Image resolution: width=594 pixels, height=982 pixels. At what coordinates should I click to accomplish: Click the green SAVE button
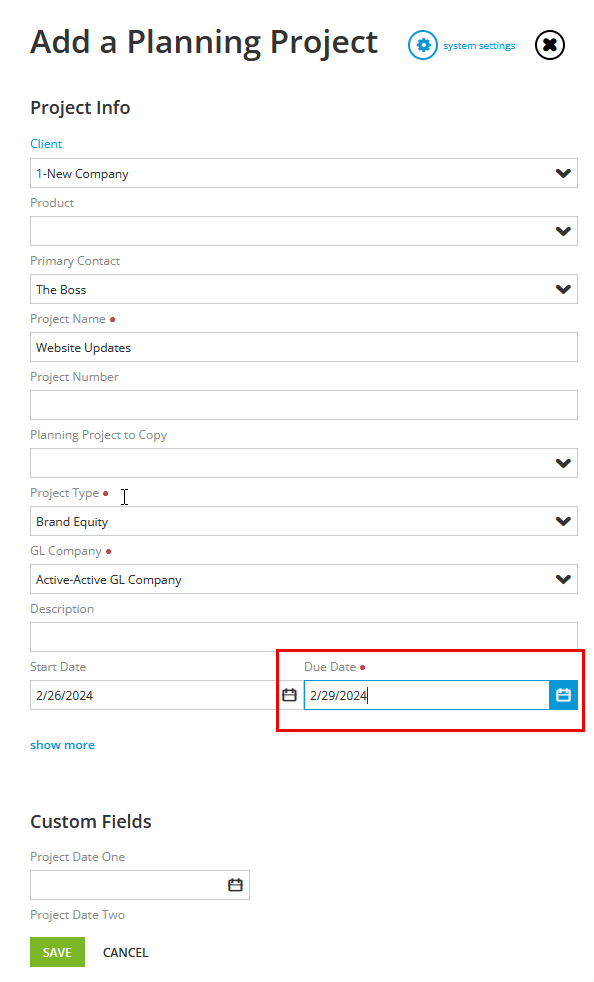[x=57, y=952]
